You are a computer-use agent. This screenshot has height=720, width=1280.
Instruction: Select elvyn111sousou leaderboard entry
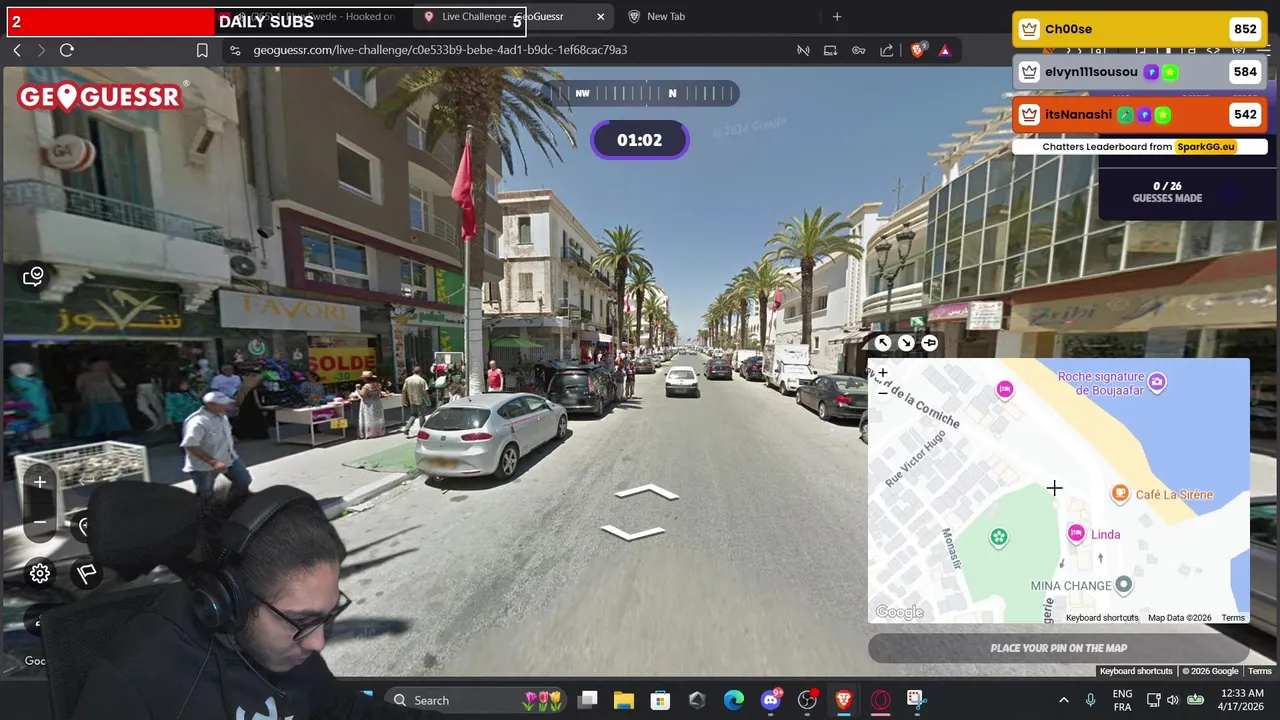[x=1140, y=72]
